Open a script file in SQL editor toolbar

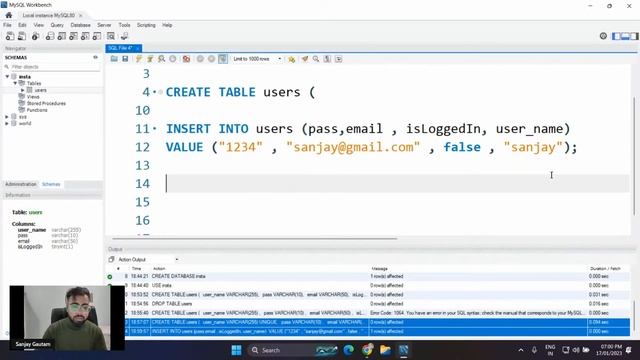tap(114, 59)
